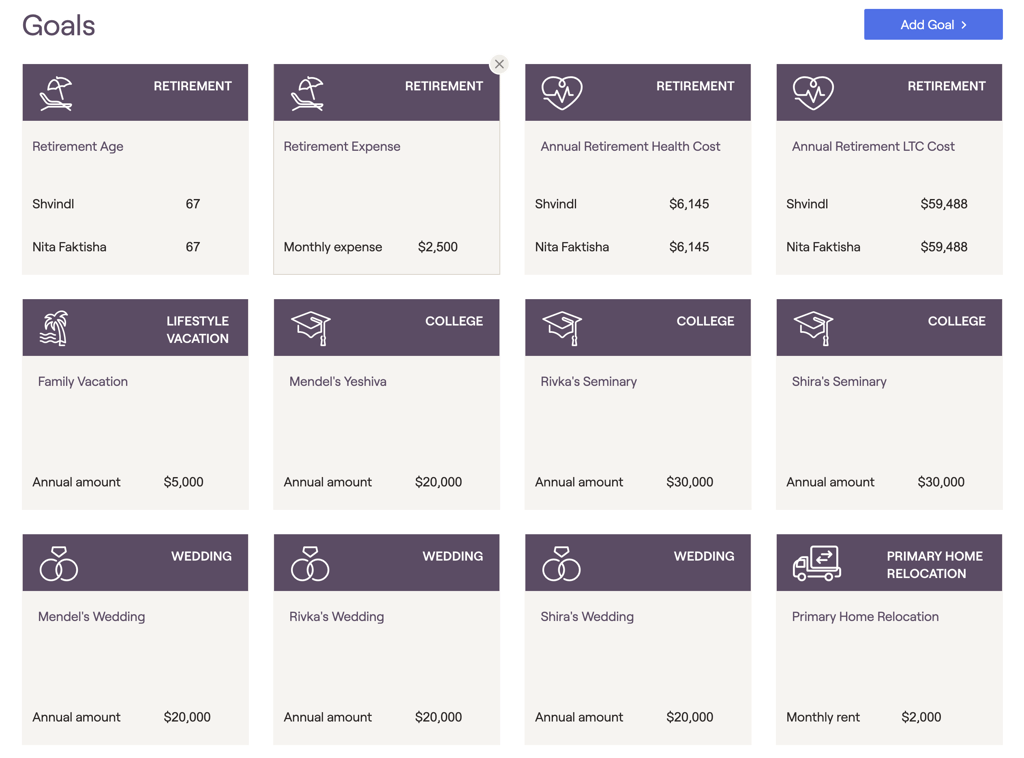Image resolution: width=1024 pixels, height=758 pixels.
Task: Click graduation cap icon on Shira's Seminary card
Action: click(812, 327)
